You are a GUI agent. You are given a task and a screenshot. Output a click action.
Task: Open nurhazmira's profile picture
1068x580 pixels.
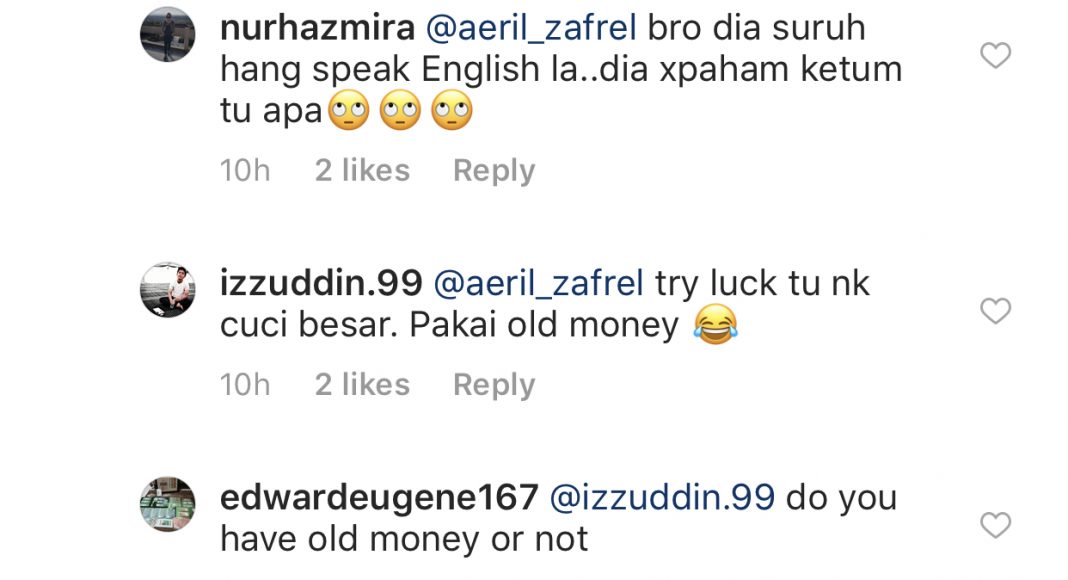(x=168, y=34)
